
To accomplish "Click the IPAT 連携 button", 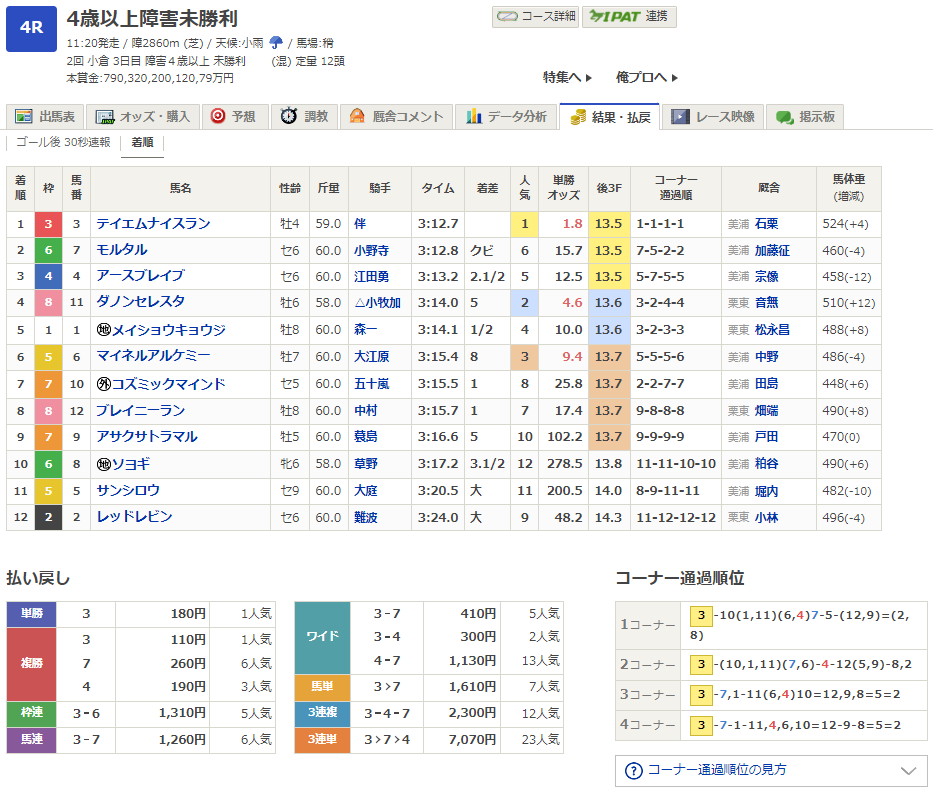I will pos(629,17).
